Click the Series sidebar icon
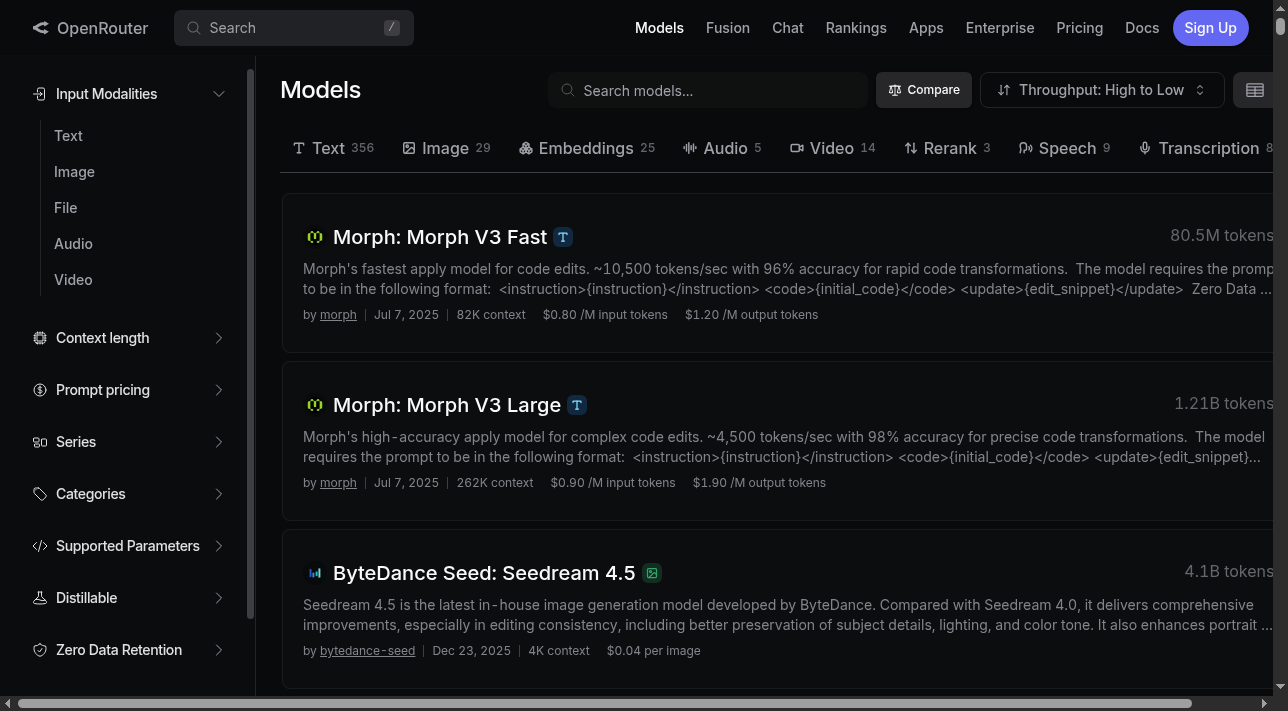The image size is (1288, 711). point(40,442)
